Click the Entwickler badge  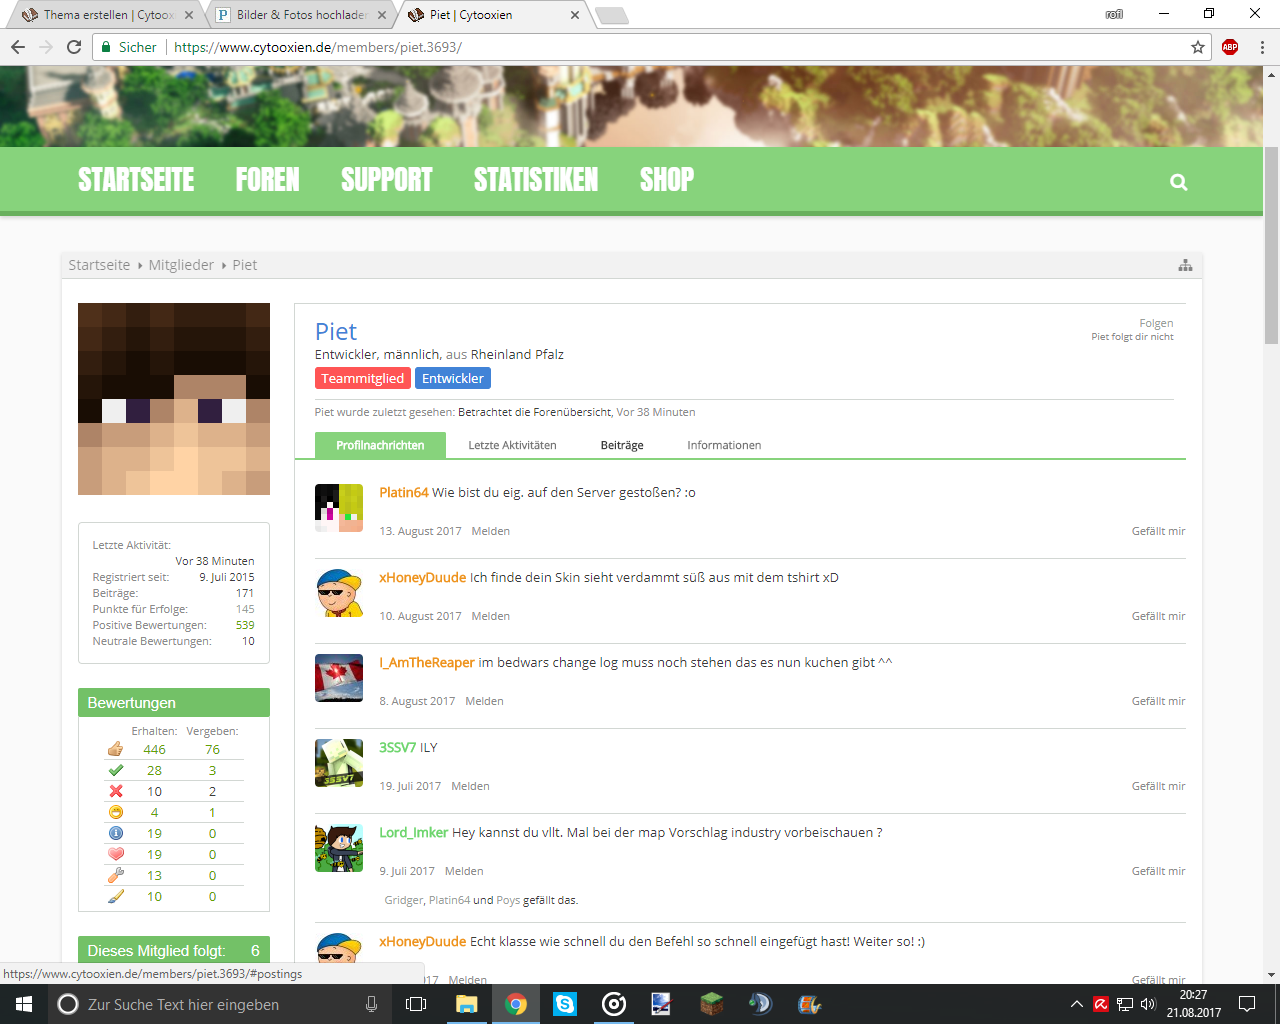(453, 378)
